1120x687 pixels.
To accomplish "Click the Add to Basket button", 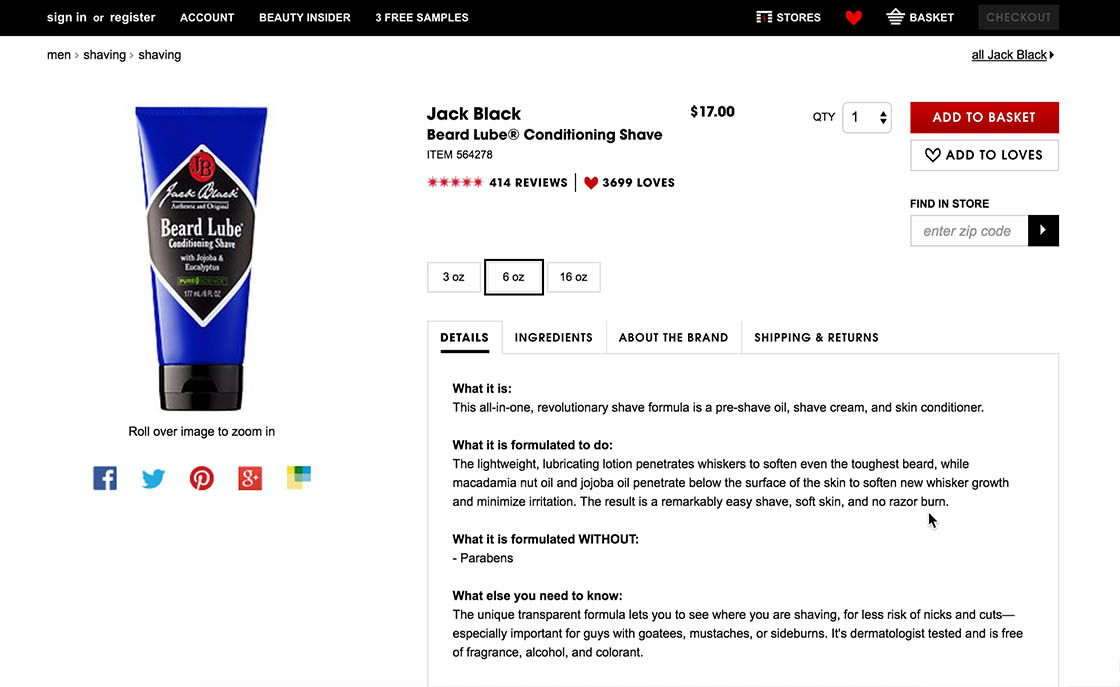I will pos(984,117).
